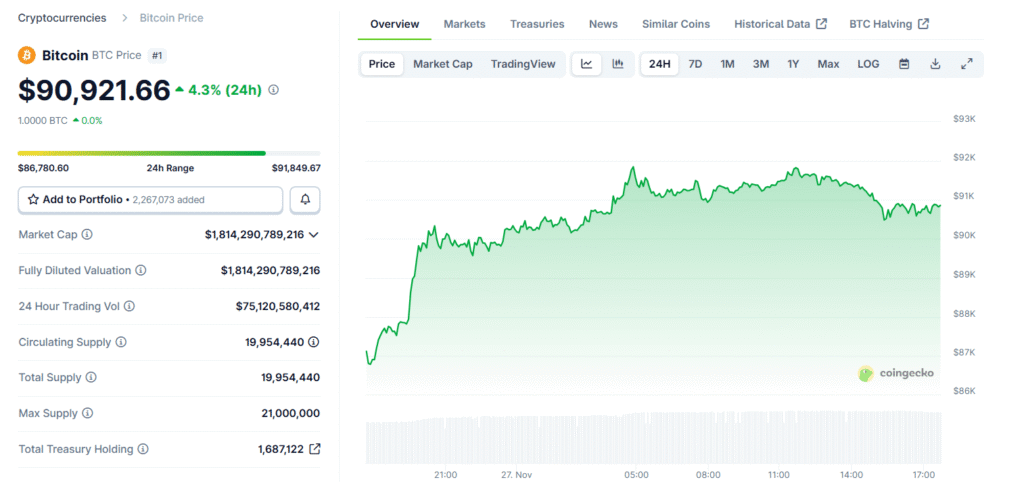This screenshot has height=482, width=1024.
Task: Click the $93K axis label
Action: pyautogui.click(x=964, y=119)
